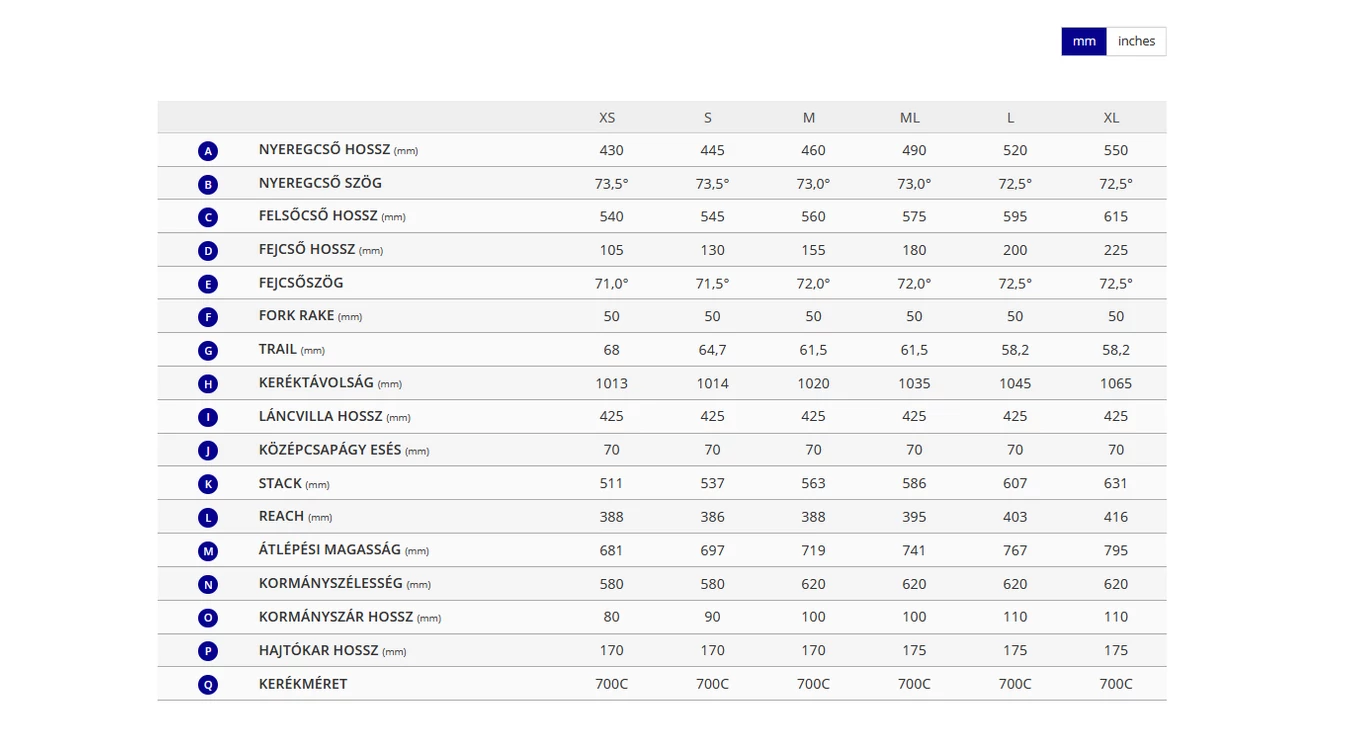
Task: Click the O badge for Kormányszár hossz
Action: point(208,618)
